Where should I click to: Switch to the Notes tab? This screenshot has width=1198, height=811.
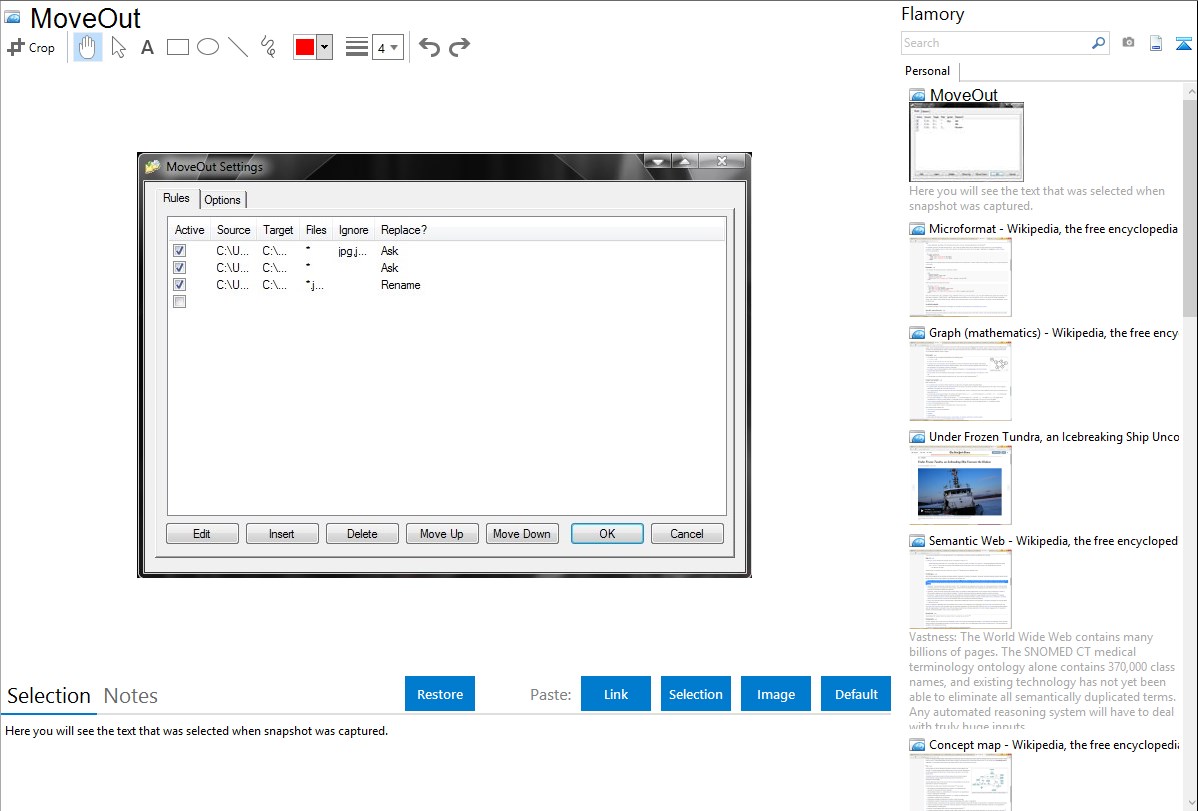[x=131, y=696]
